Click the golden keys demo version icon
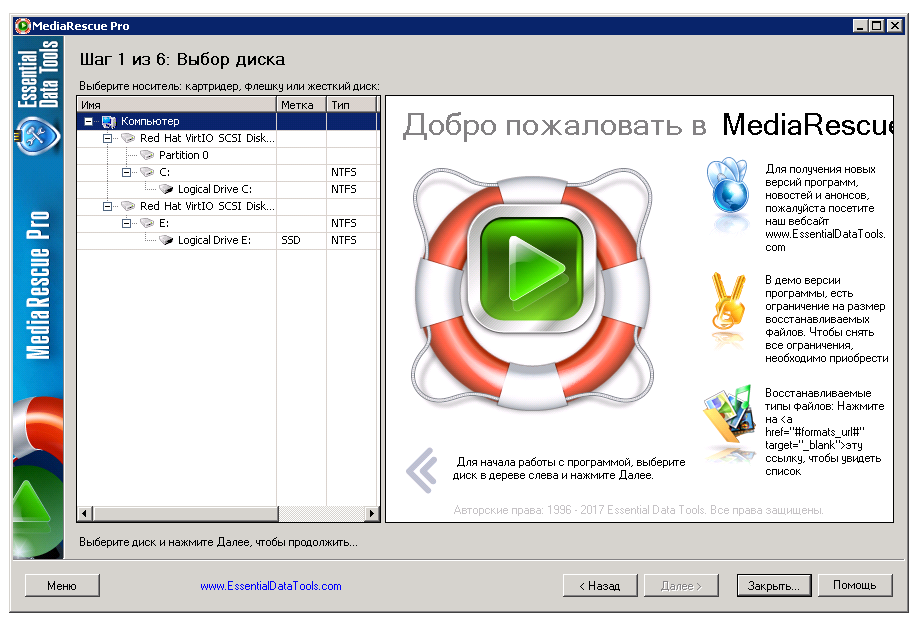This screenshot has width=924, height=631. 728,301
